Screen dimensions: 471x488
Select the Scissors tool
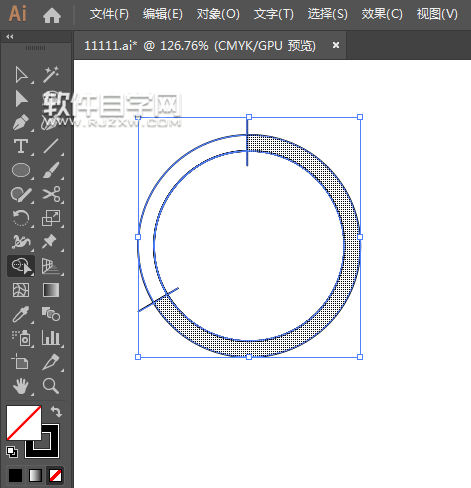coord(51,194)
